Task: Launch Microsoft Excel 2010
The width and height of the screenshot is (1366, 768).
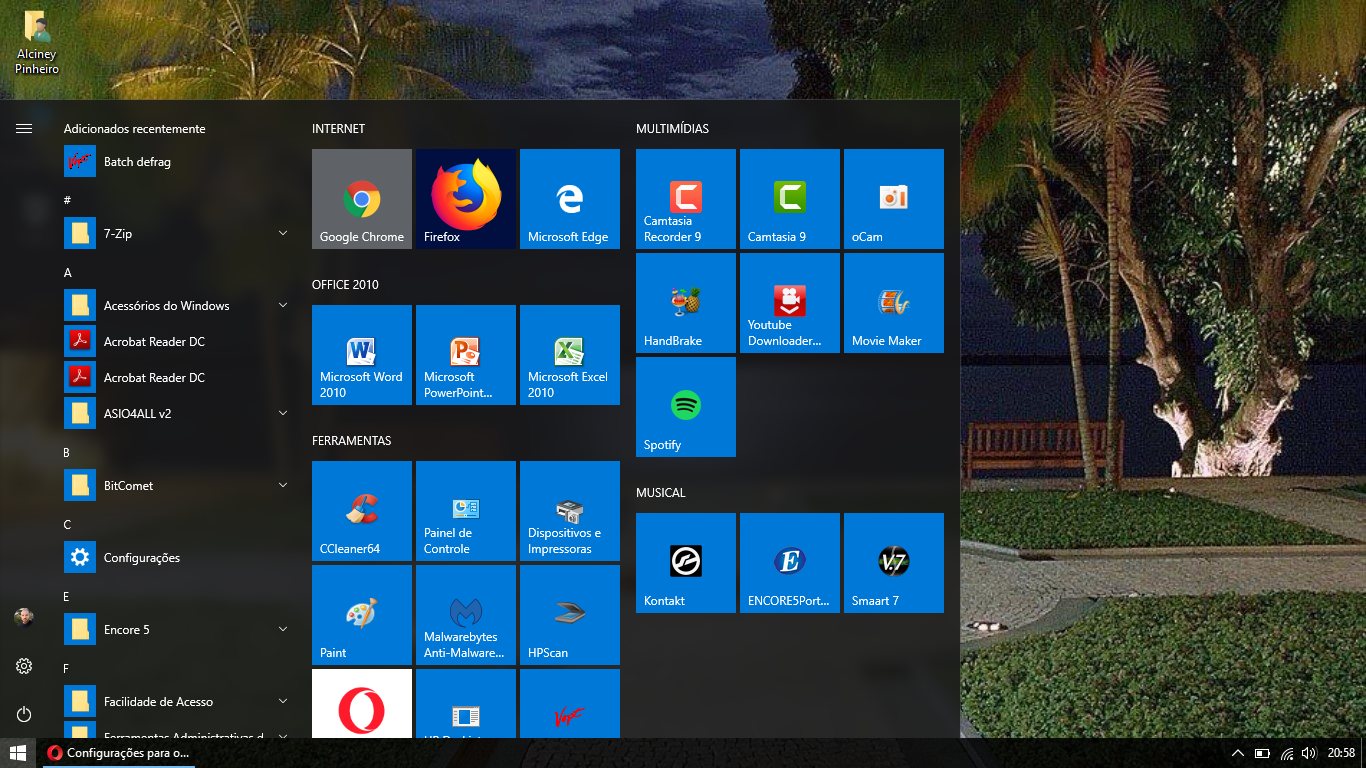Action: [570, 355]
